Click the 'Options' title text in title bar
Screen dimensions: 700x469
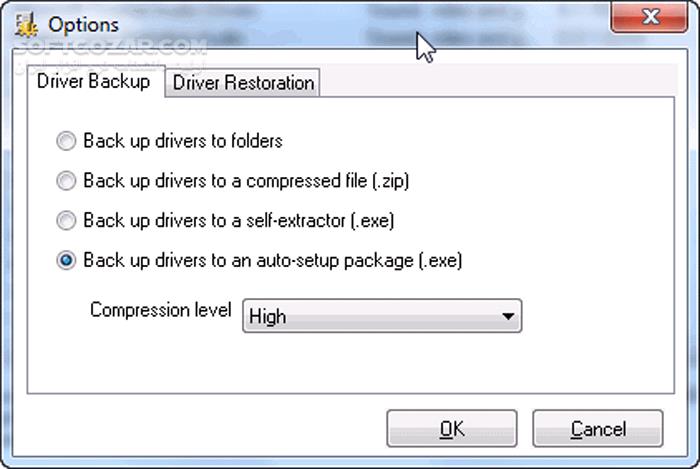pos(83,25)
